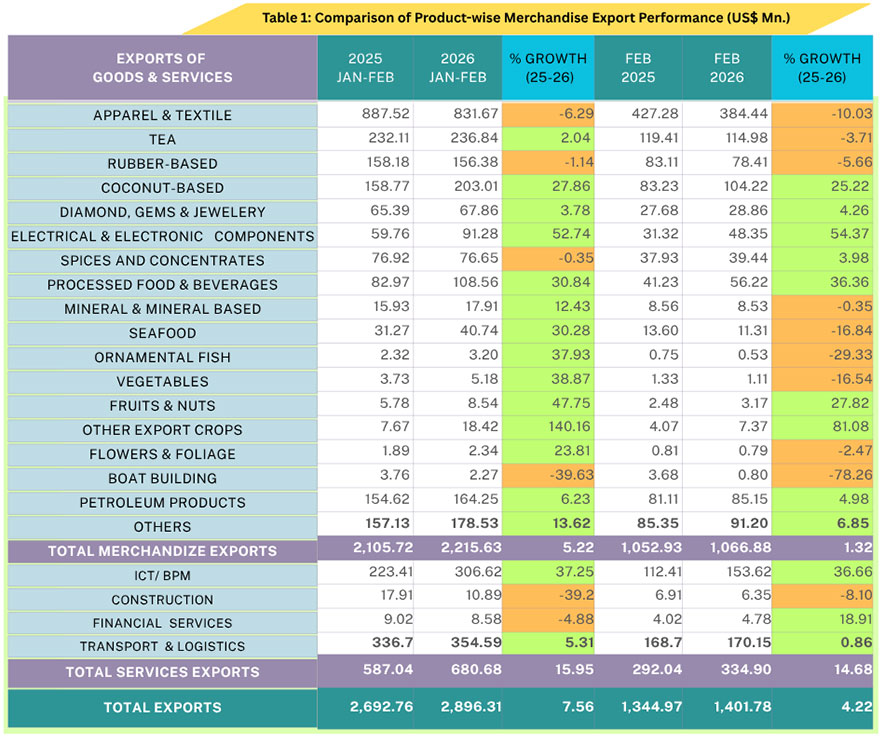The image size is (885, 742).
Task: Click the BOAT BUILDING row label
Action: click(161, 478)
